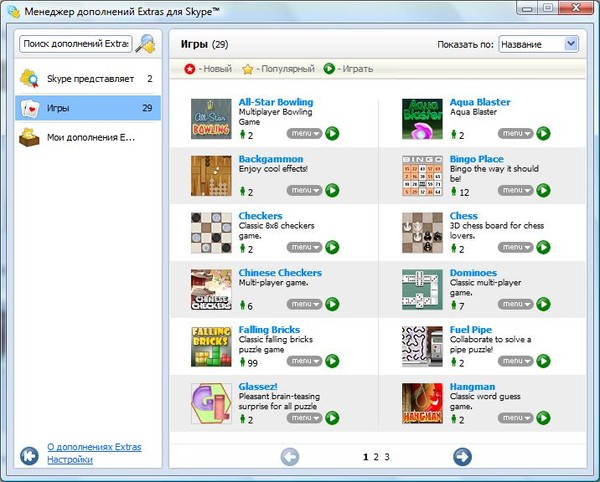Open Мои дополнения Extras category
600x482 pixels.
pyautogui.click(x=88, y=137)
